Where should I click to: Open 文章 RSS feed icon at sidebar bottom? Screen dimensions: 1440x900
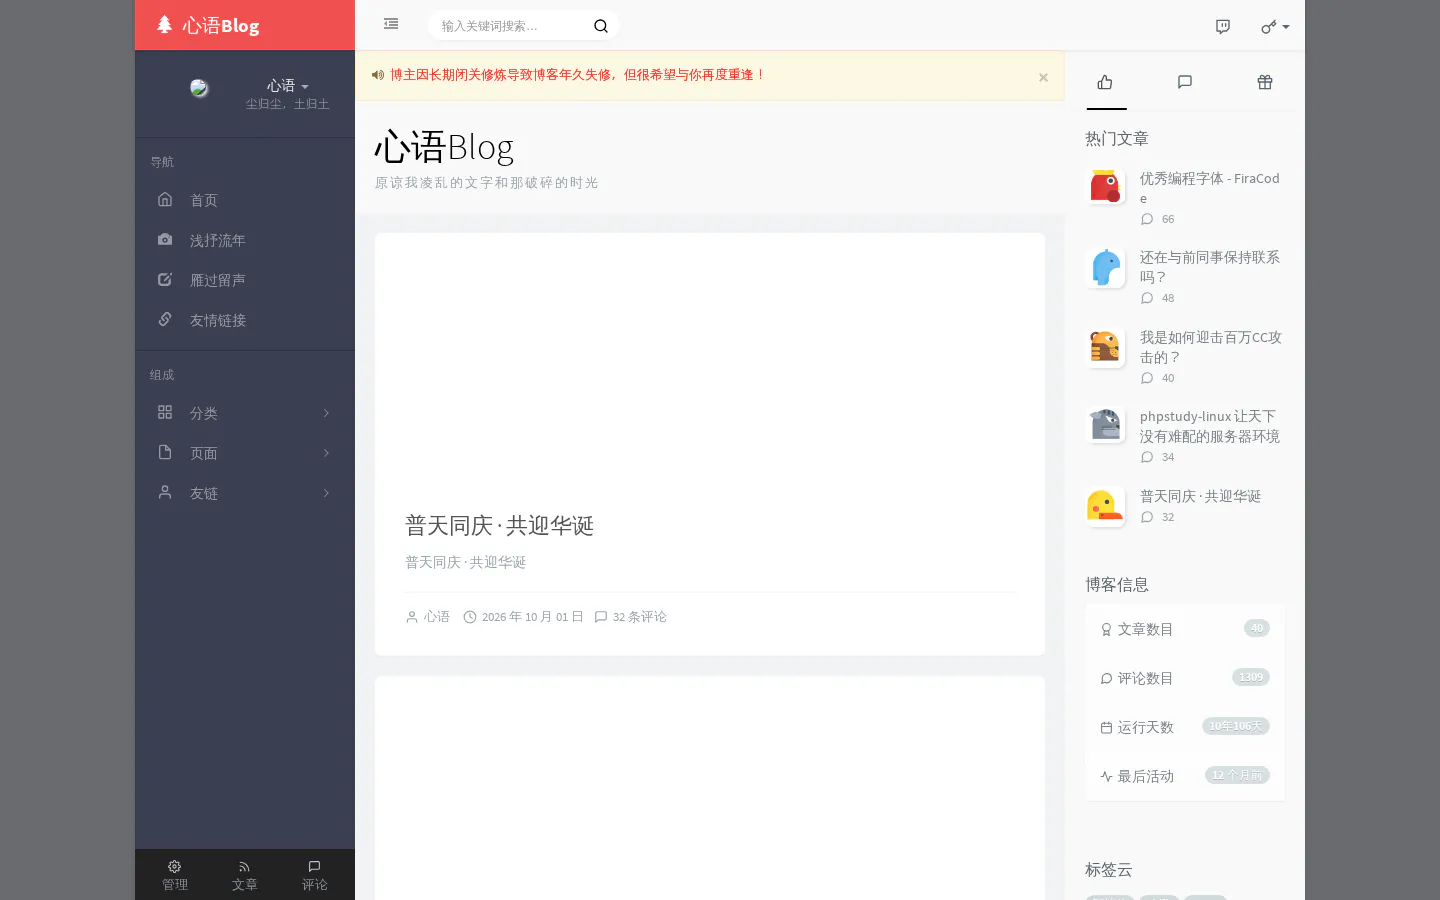point(245,875)
